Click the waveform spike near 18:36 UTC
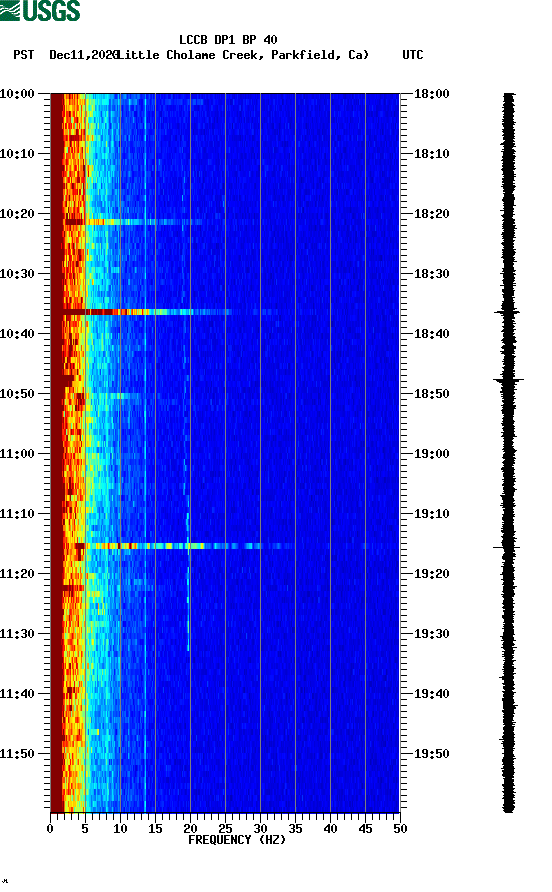 point(508,312)
